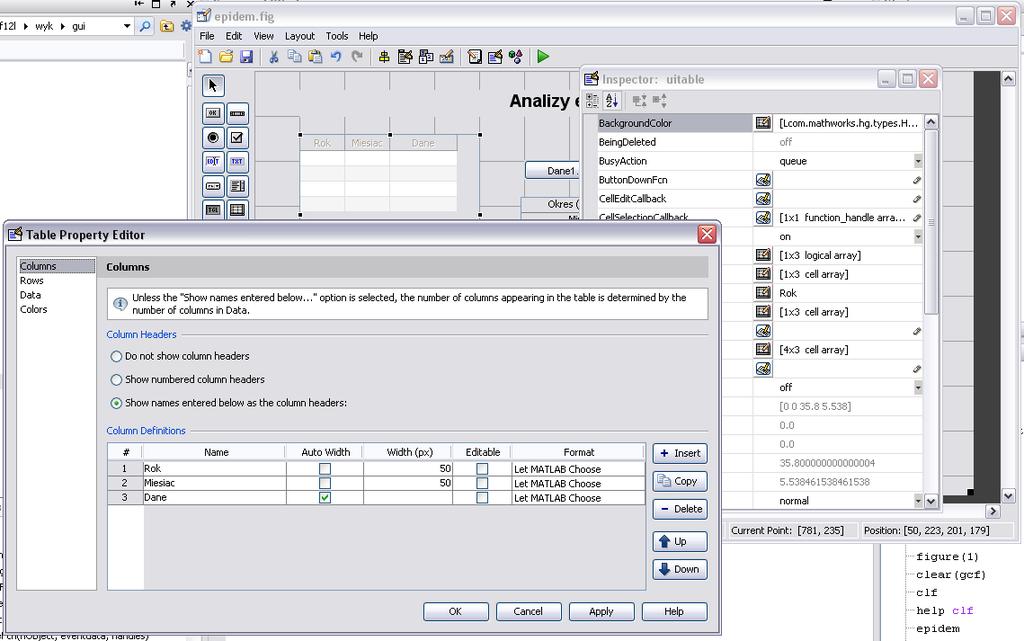The image size is (1024, 641).
Task: Open the Layout menu
Action: [300, 36]
